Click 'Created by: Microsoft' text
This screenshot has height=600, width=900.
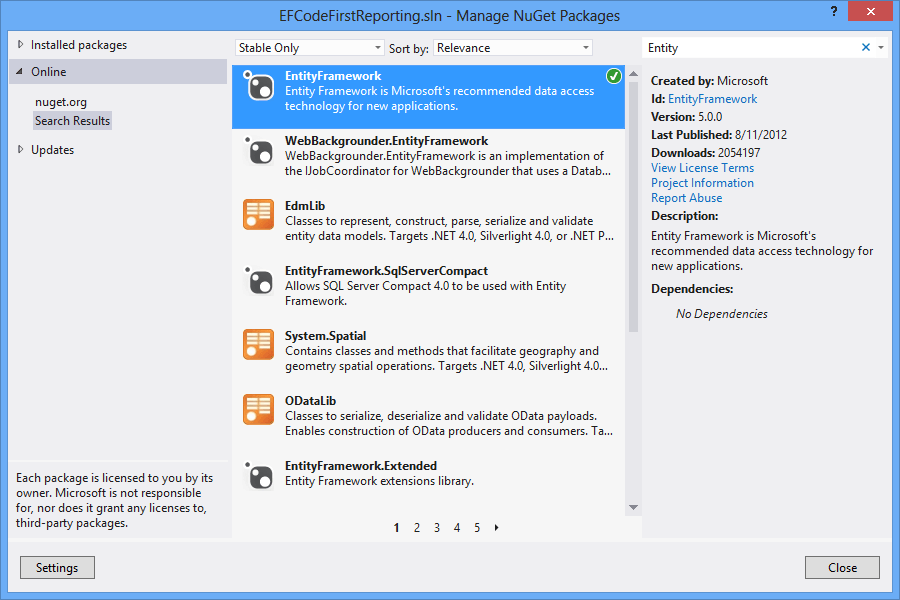[x=709, y=80]
